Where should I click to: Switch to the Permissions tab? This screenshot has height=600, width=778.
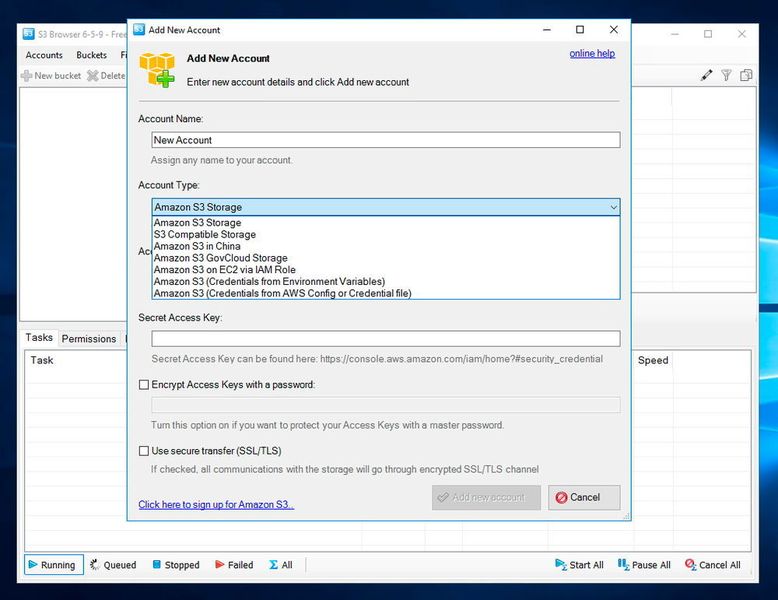[89, 338]
